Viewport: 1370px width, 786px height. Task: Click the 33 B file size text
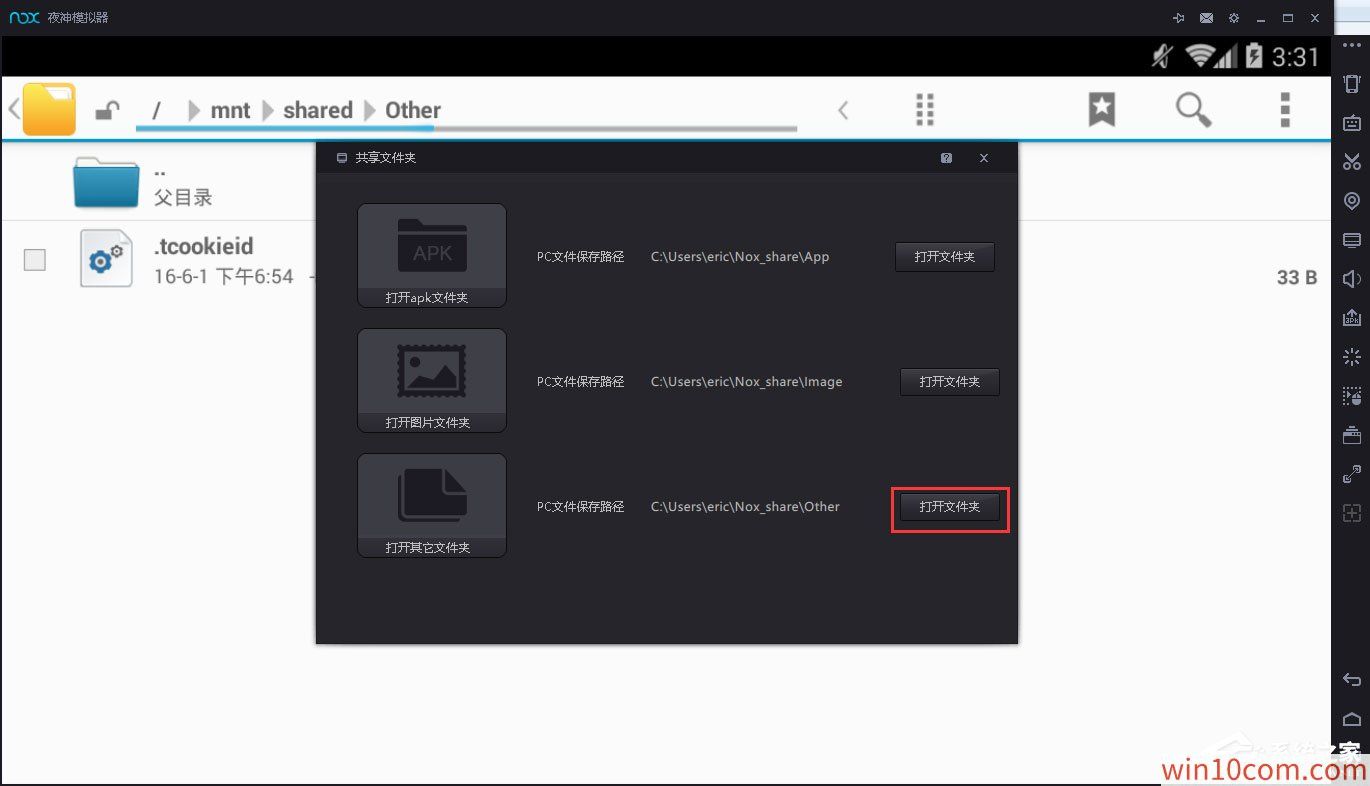tap(1297, 278)
